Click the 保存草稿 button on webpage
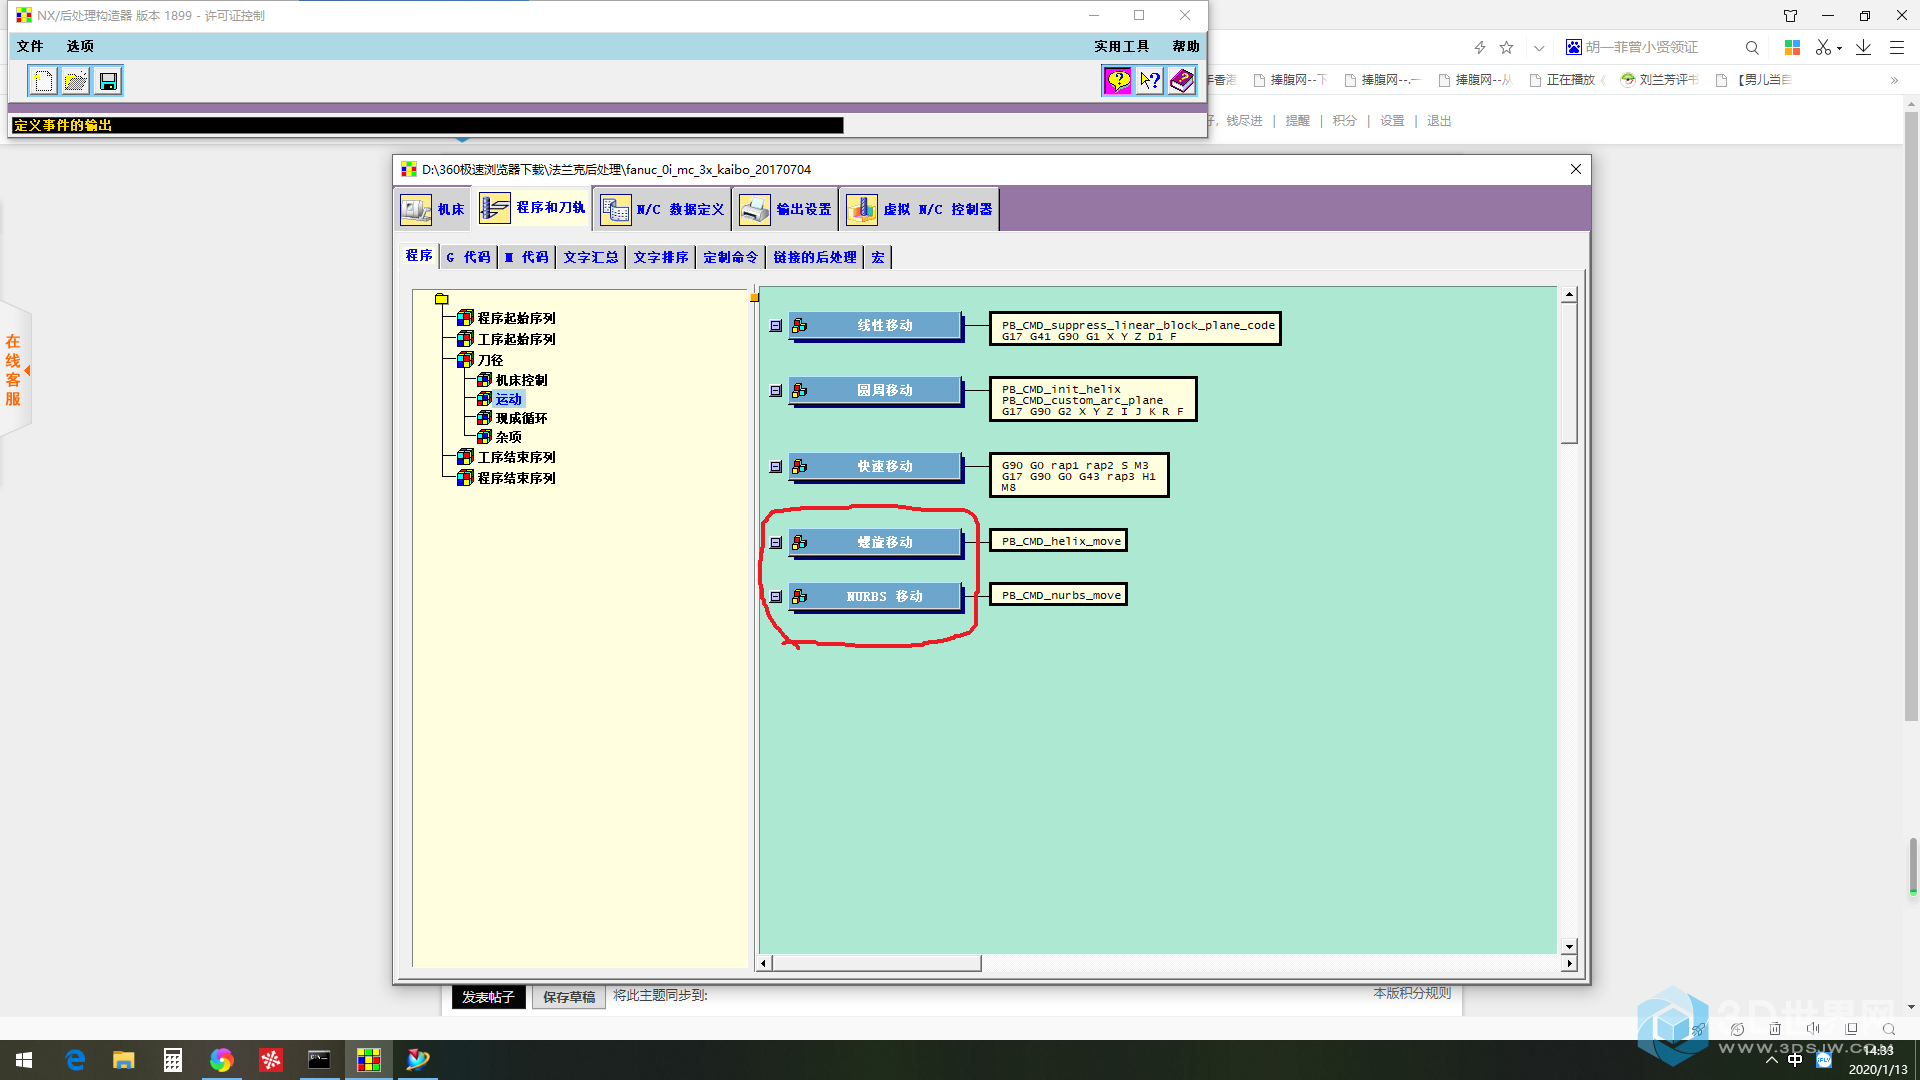1920x1080 pixels. 569,997
